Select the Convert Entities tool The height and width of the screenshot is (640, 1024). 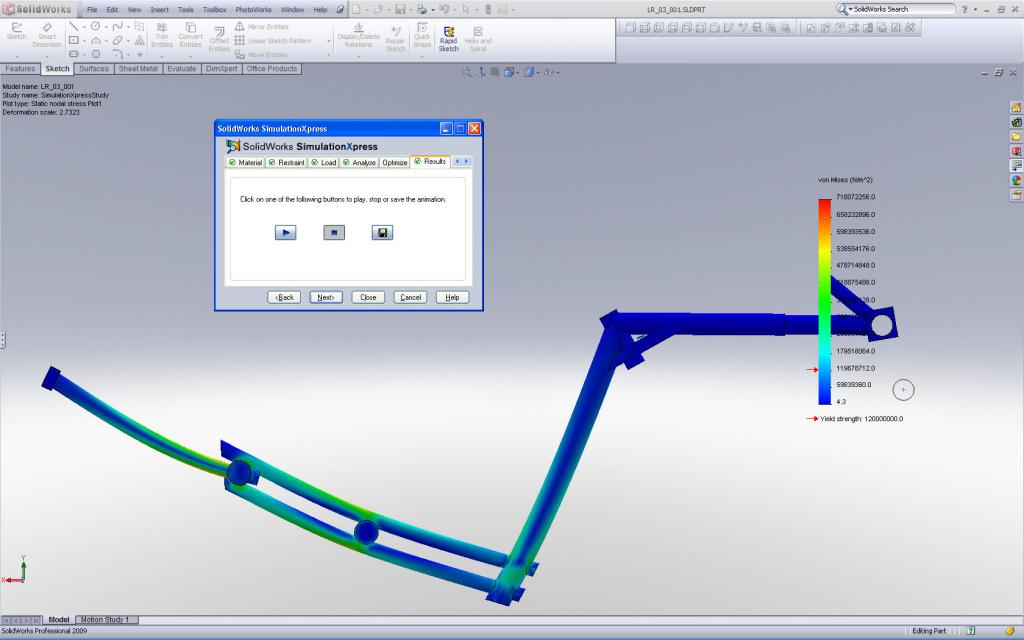point(190,36)
